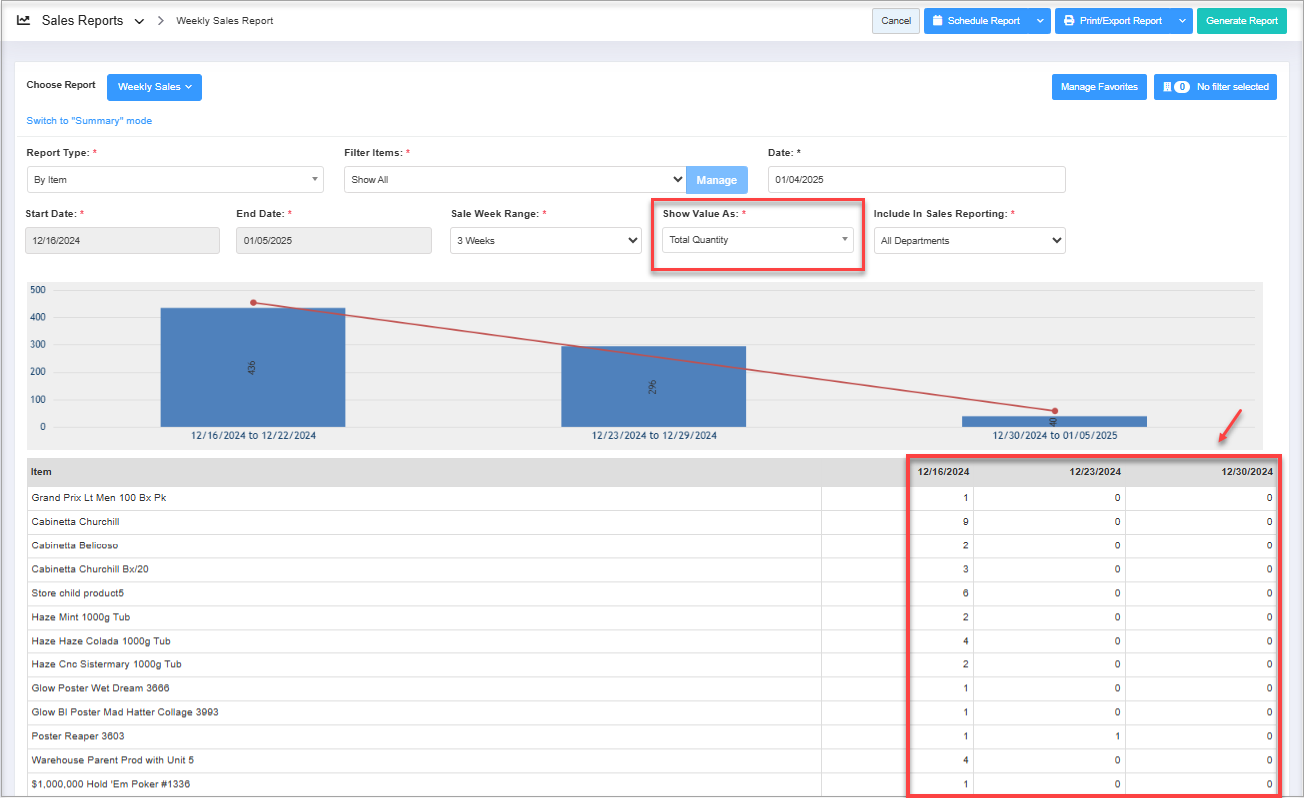Click Schedule Report button
This screenshot has width=1304, height=798.
[976, 21]
